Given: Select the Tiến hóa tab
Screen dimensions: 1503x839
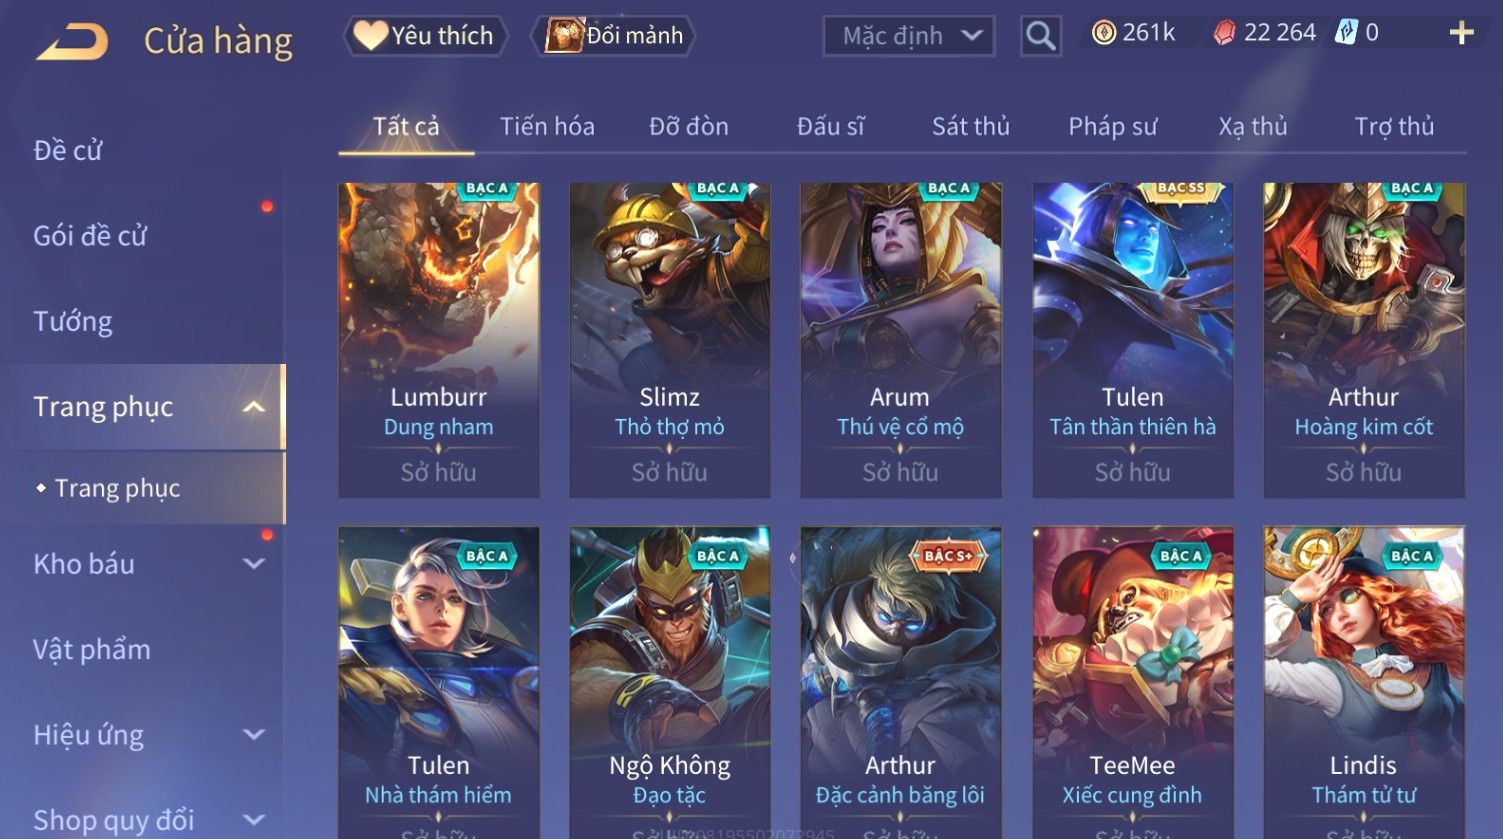Looking at the screenshot, I should tap(547, 126).
